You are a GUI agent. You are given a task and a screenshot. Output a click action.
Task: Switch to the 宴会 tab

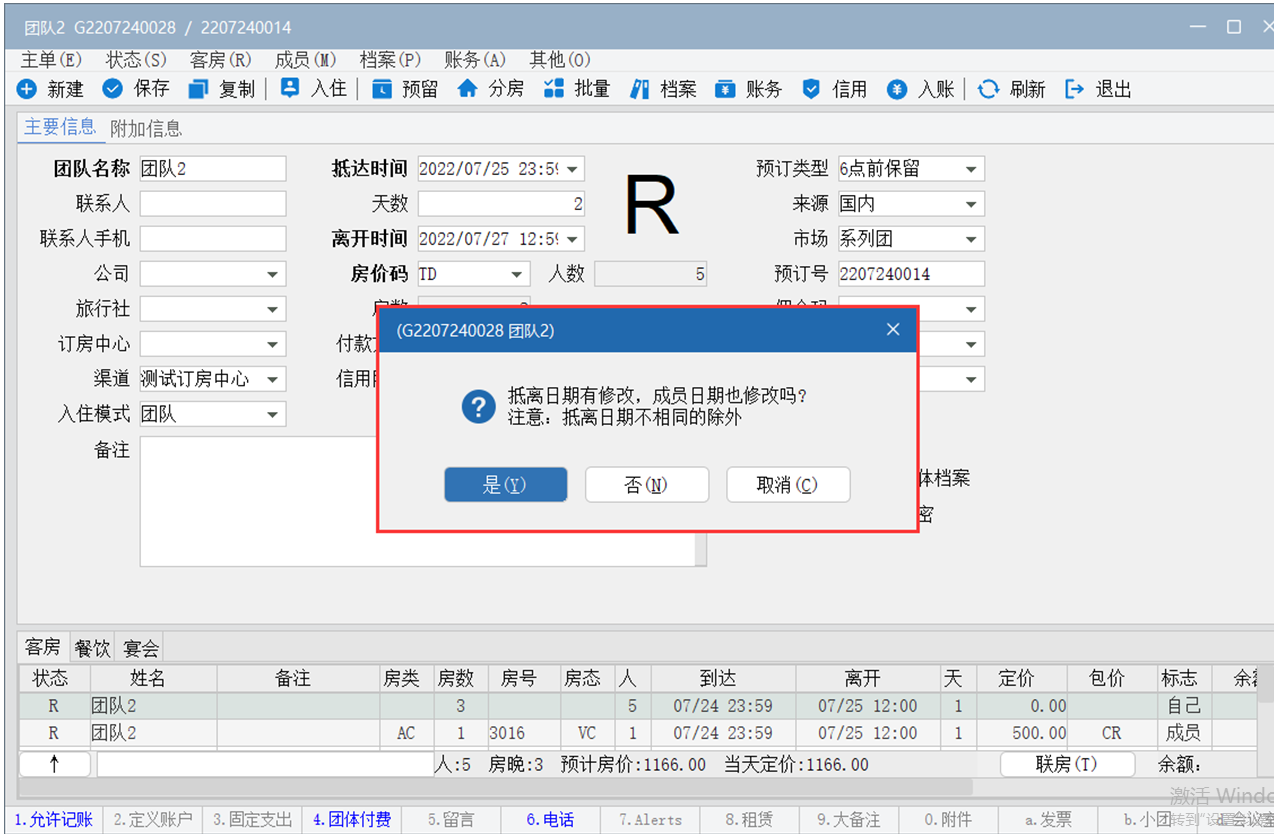(141, 648)
